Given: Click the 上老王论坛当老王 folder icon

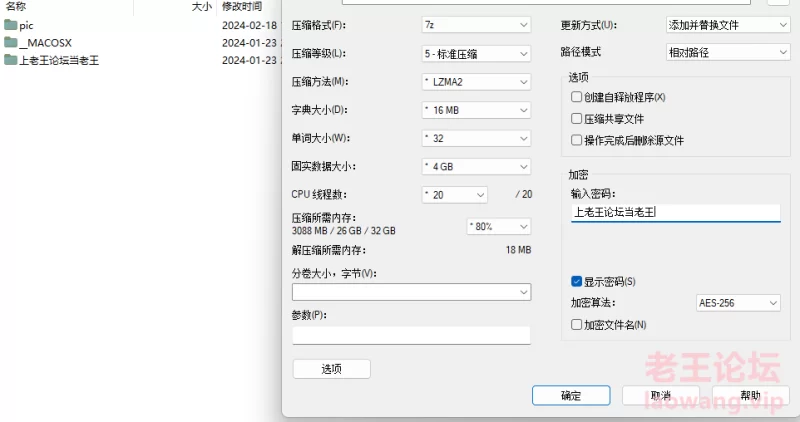Looking at the screenshot, I should click(x=10, y=60).
